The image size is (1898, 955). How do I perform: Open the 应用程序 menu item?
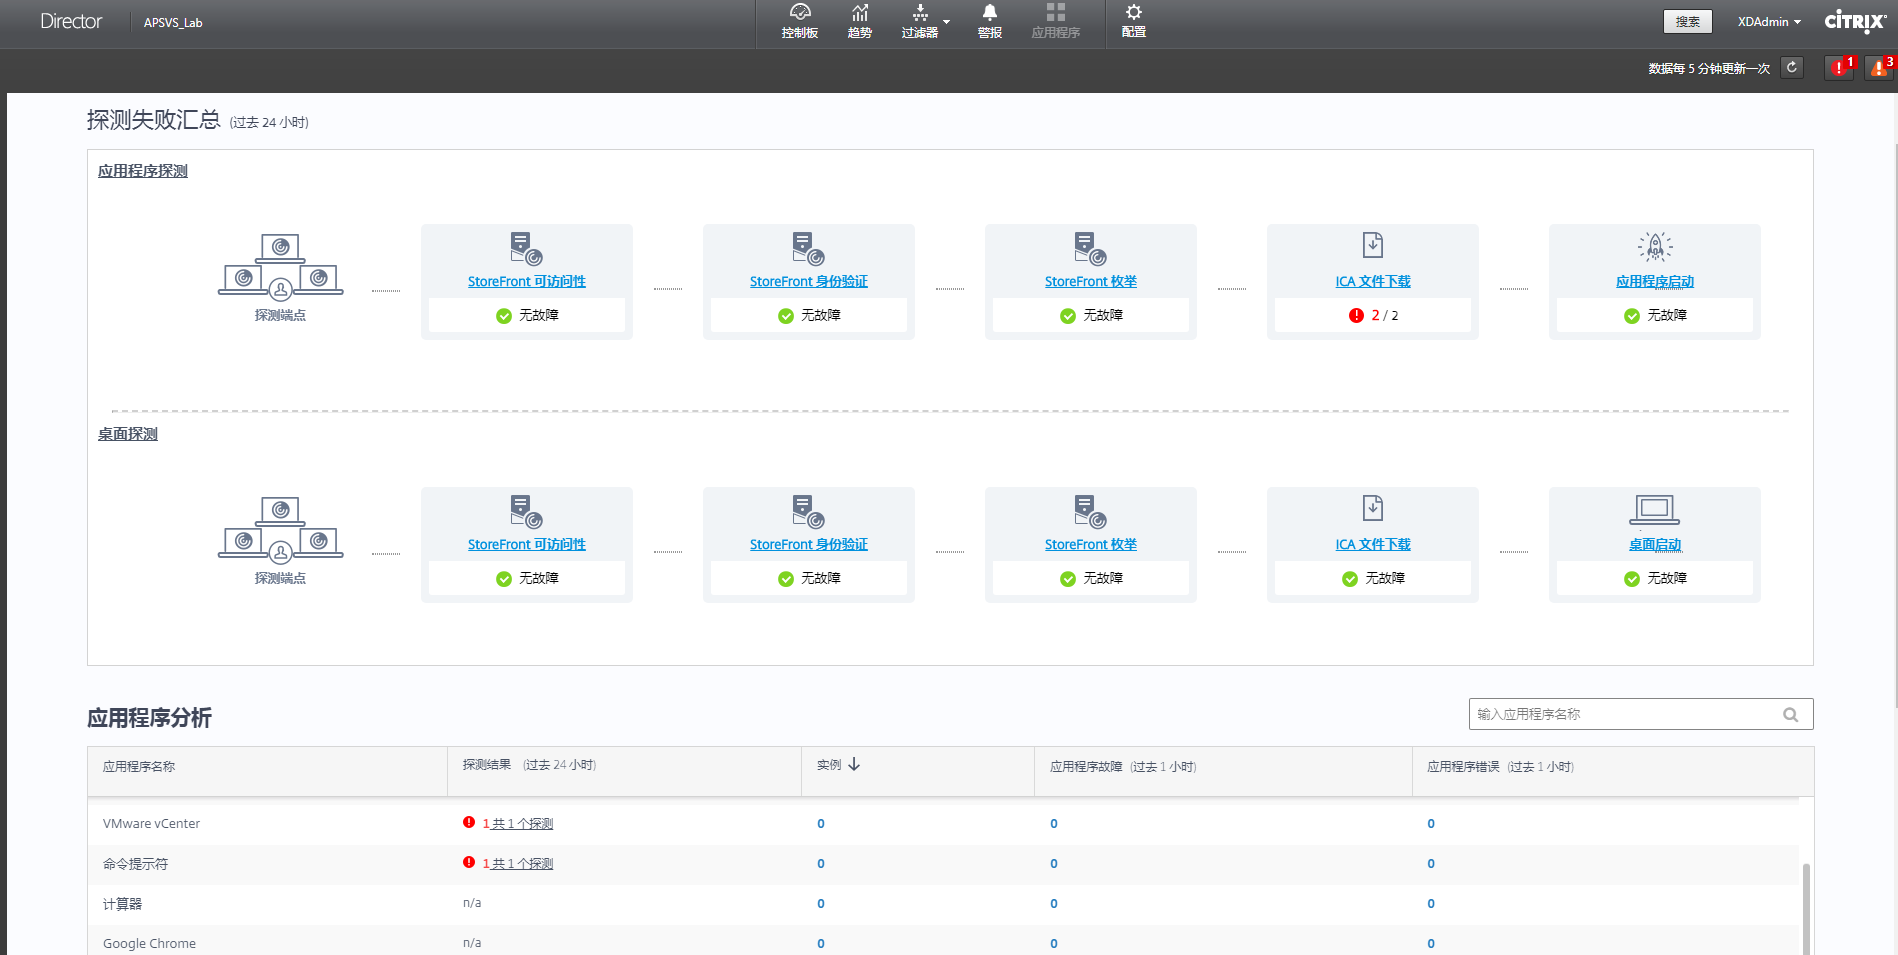pyautogui.click(x=1056, y=21)
